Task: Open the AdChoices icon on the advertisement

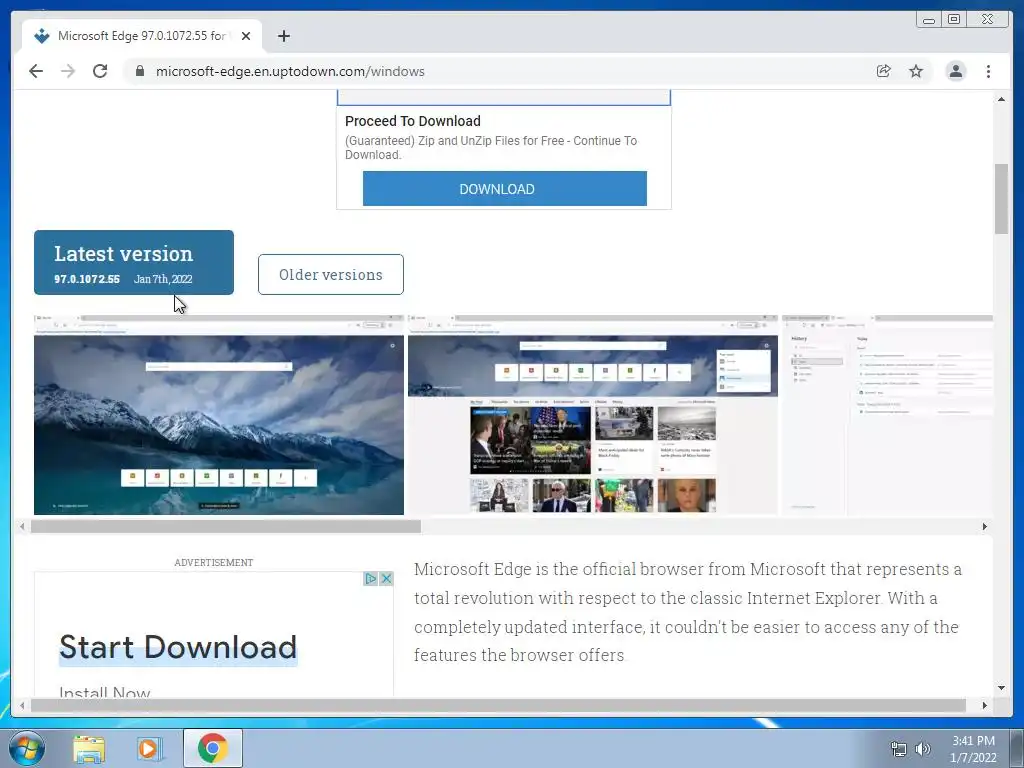Action: pyautogui.click(x=370, y=579)
